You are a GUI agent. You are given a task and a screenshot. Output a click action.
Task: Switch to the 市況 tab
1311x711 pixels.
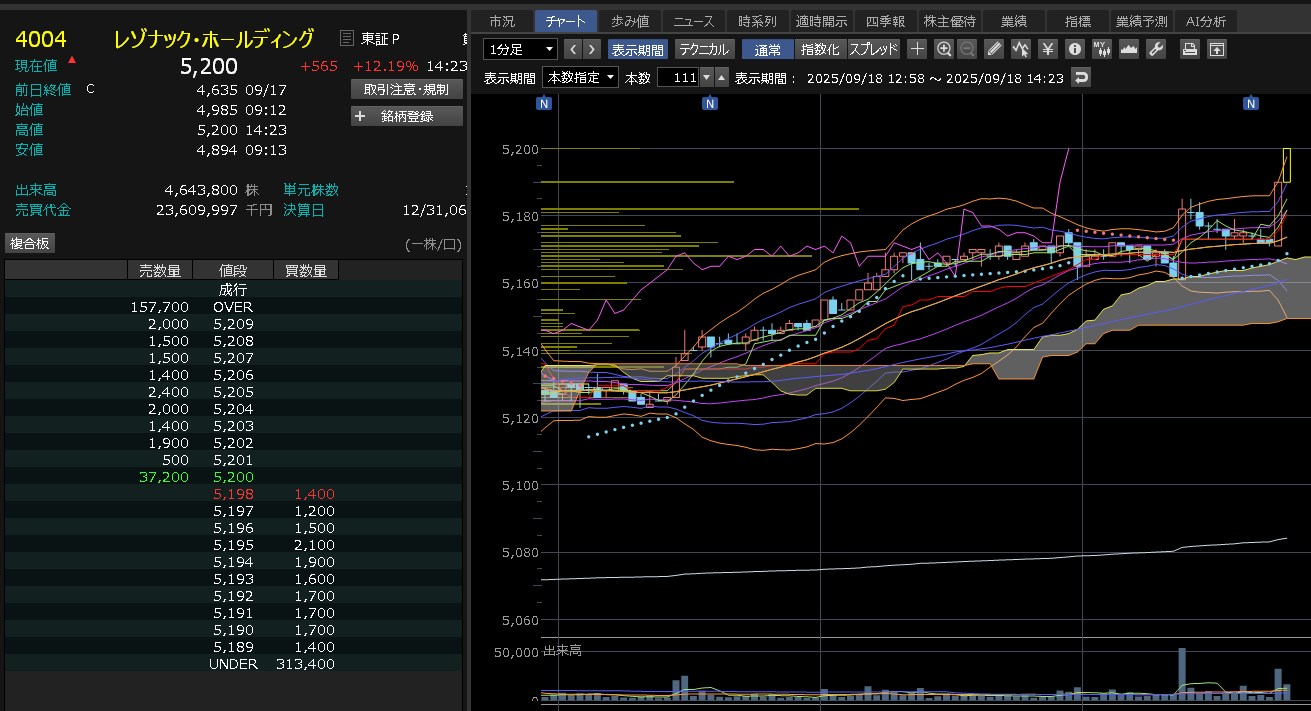point(502,20)
